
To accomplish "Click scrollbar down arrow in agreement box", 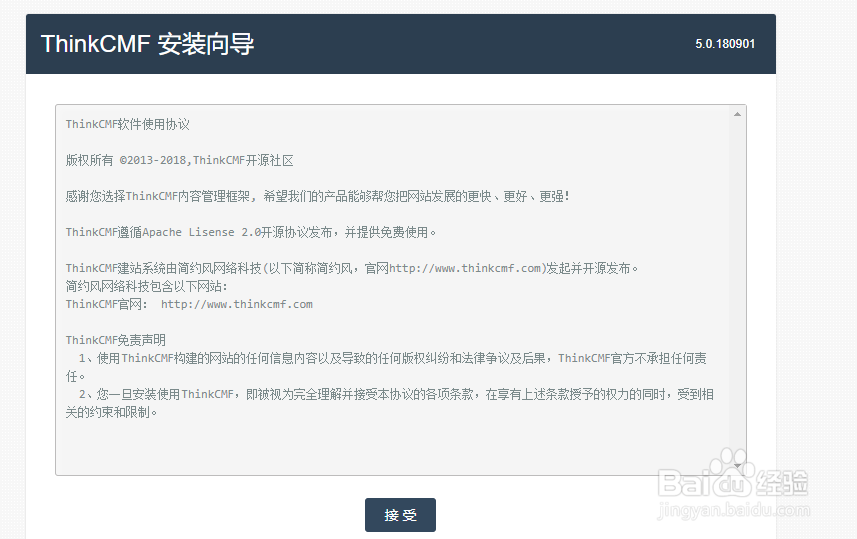I will point(737,466).
